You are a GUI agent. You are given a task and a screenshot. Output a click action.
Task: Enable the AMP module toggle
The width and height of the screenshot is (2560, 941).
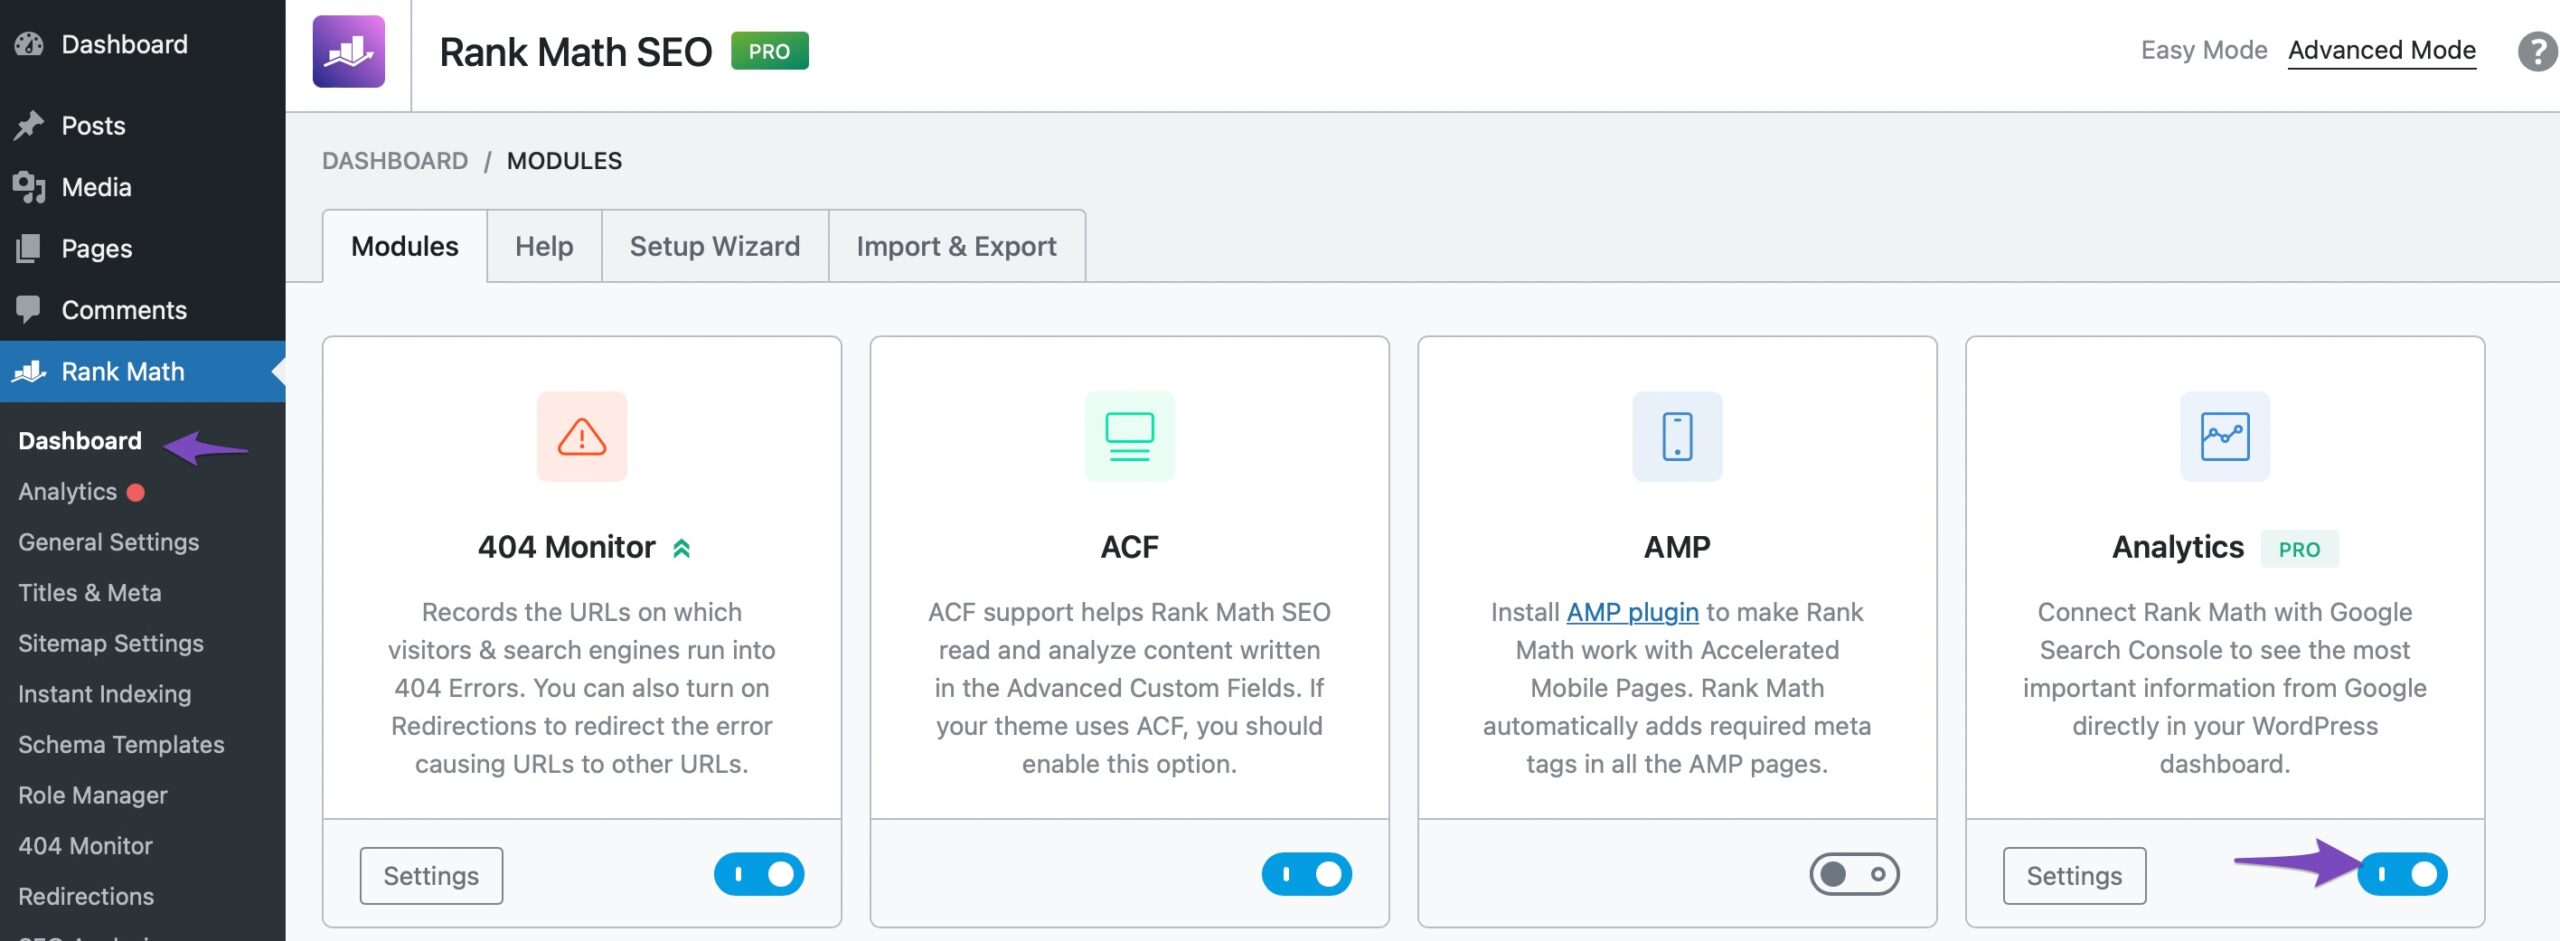pyautogui.click(x=1854, y=874)
